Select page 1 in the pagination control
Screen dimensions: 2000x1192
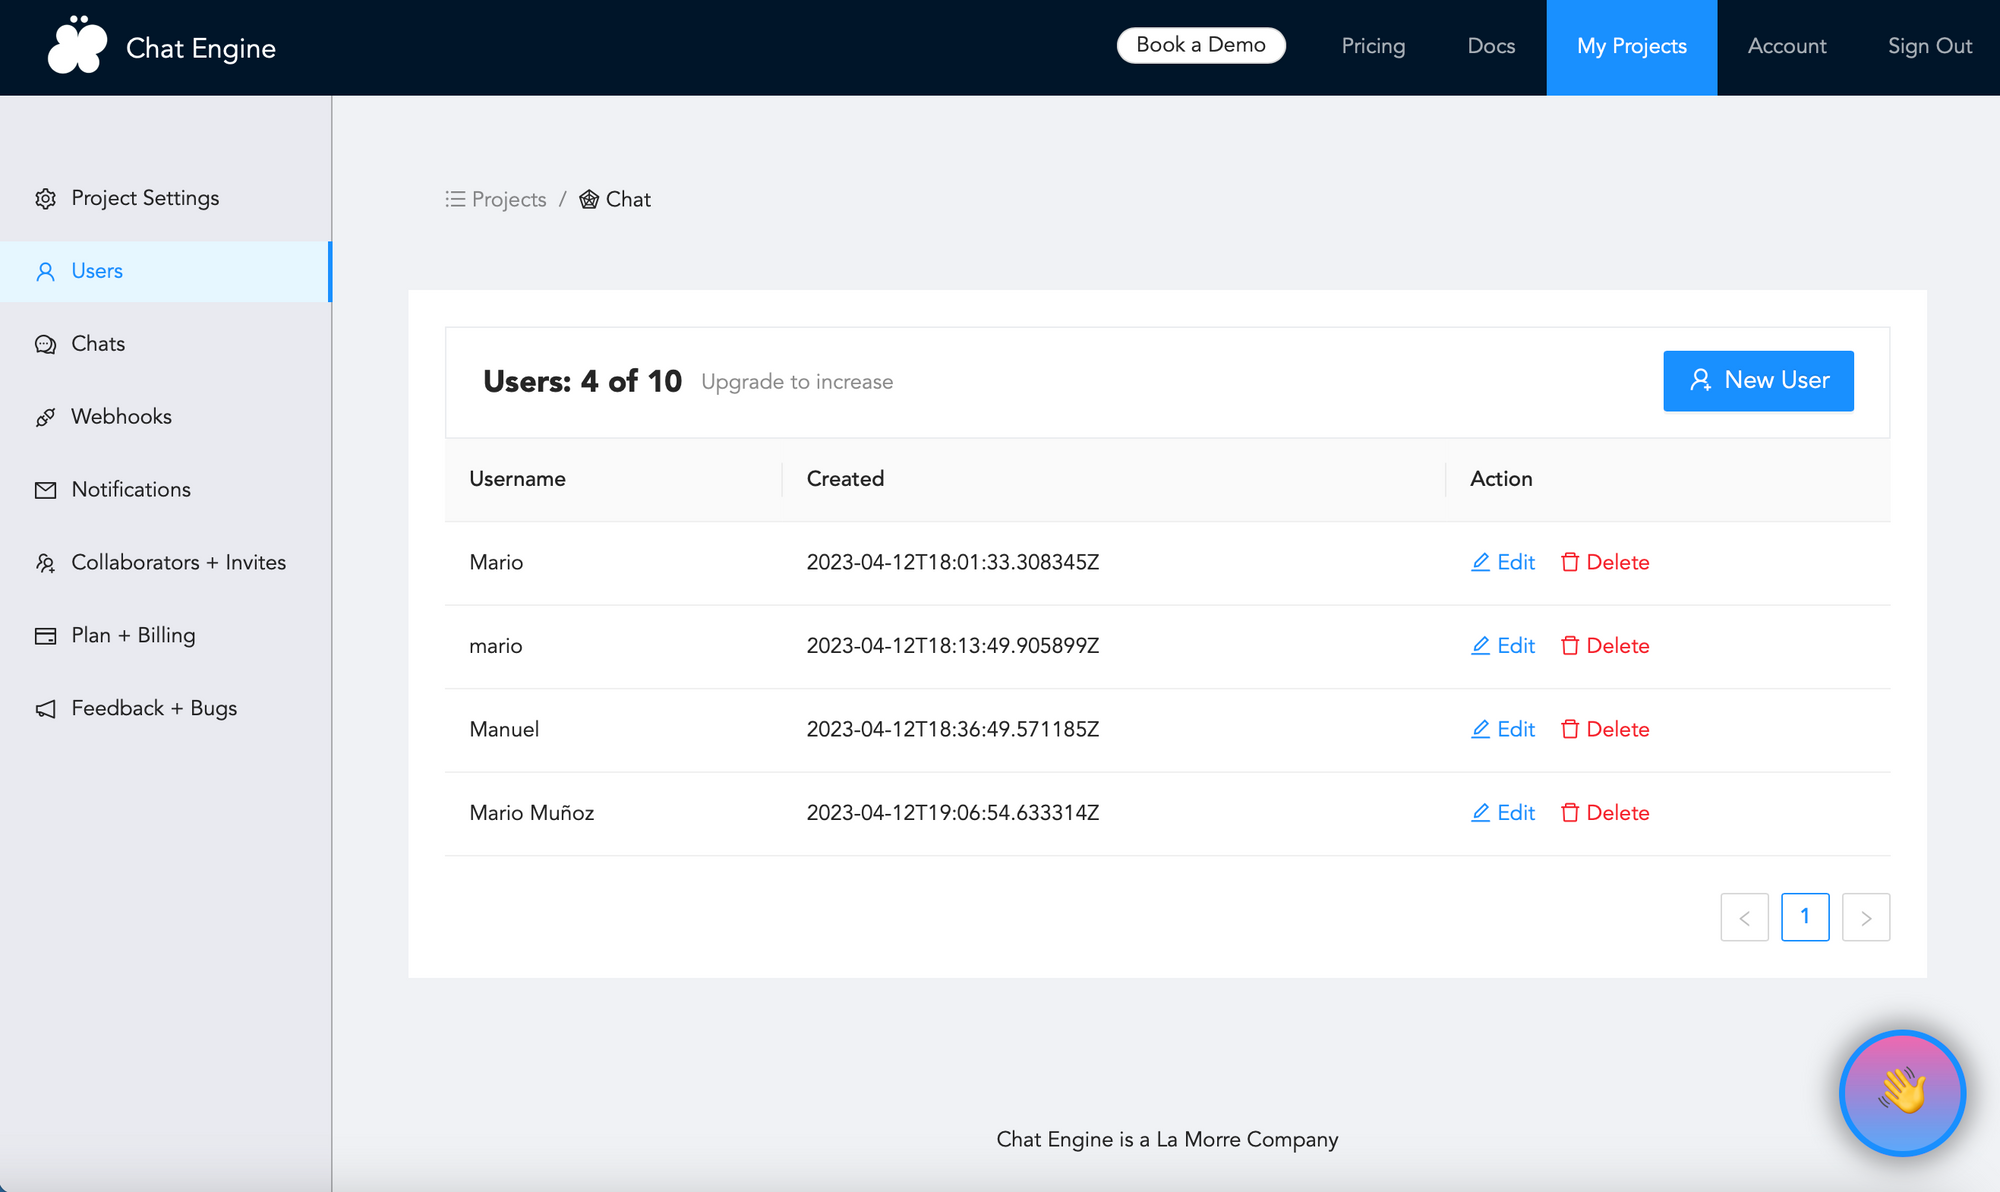point(1805,917)
